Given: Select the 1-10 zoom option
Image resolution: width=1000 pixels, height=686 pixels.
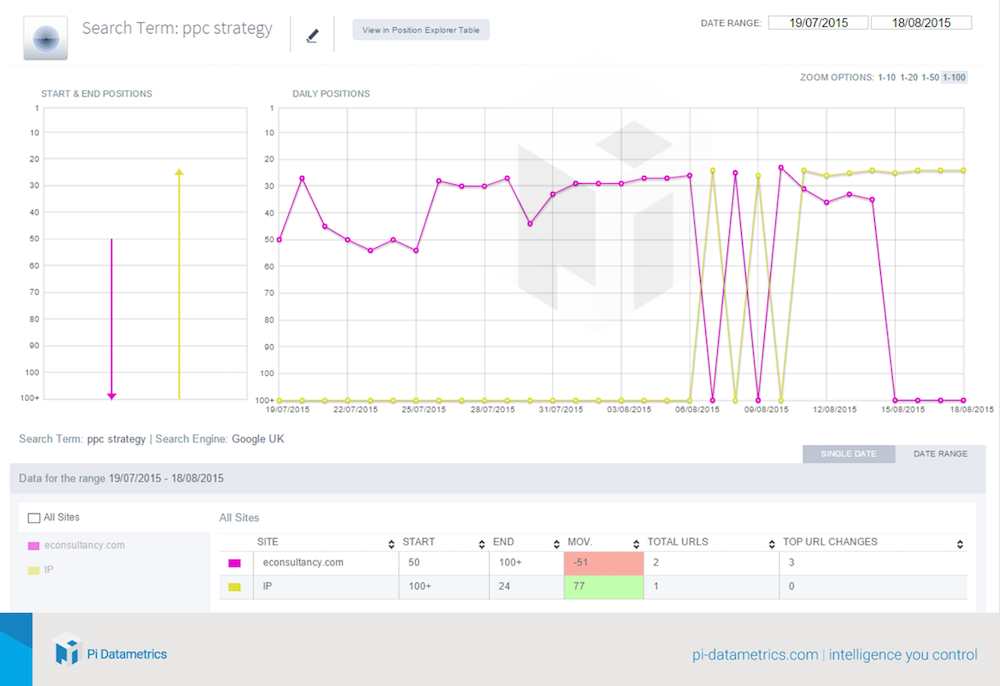Looking at the screenshot, I should [886, 77].
